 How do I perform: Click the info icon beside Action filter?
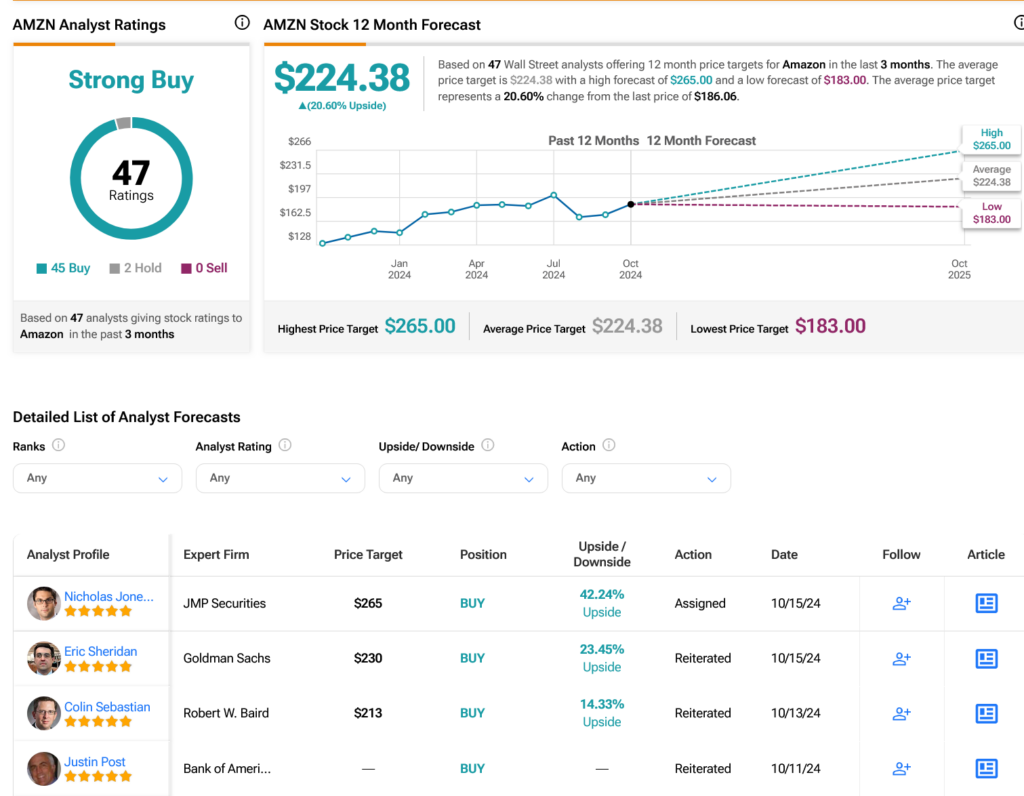pos(608,446)
